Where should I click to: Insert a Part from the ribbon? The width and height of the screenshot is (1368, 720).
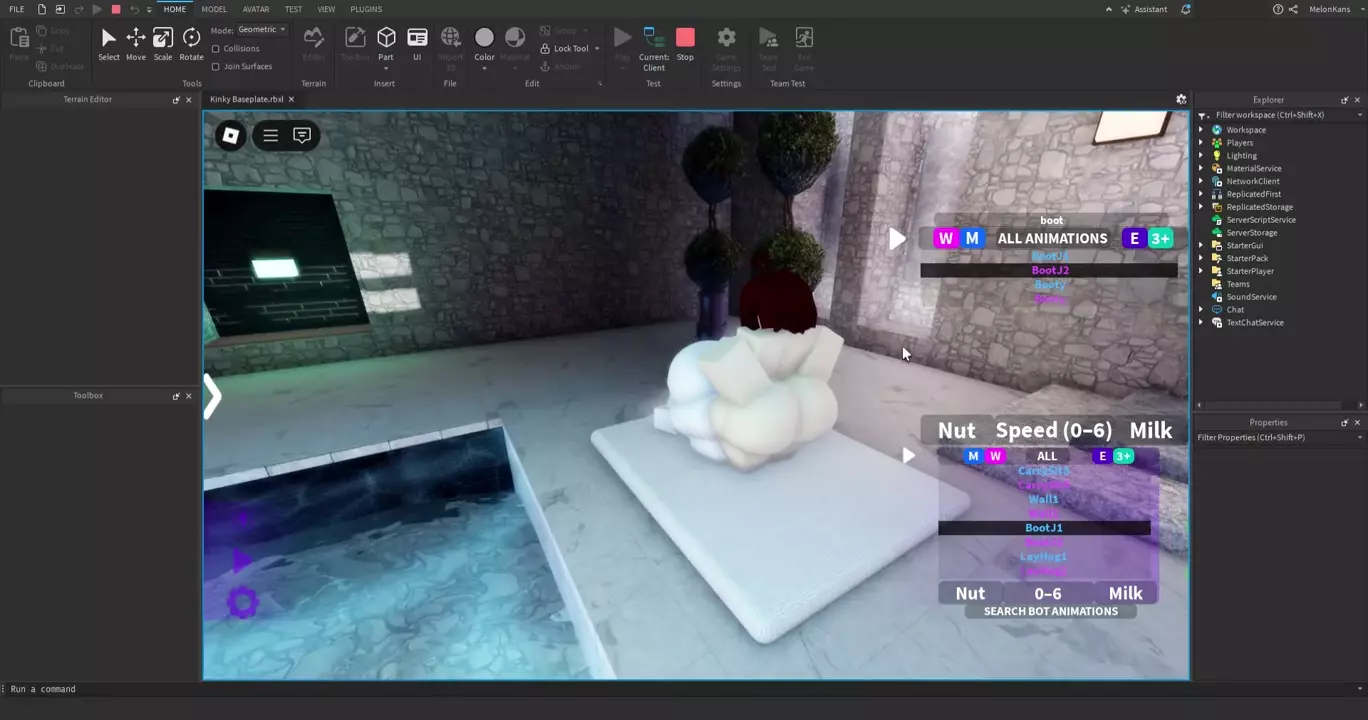coord(386,43)
